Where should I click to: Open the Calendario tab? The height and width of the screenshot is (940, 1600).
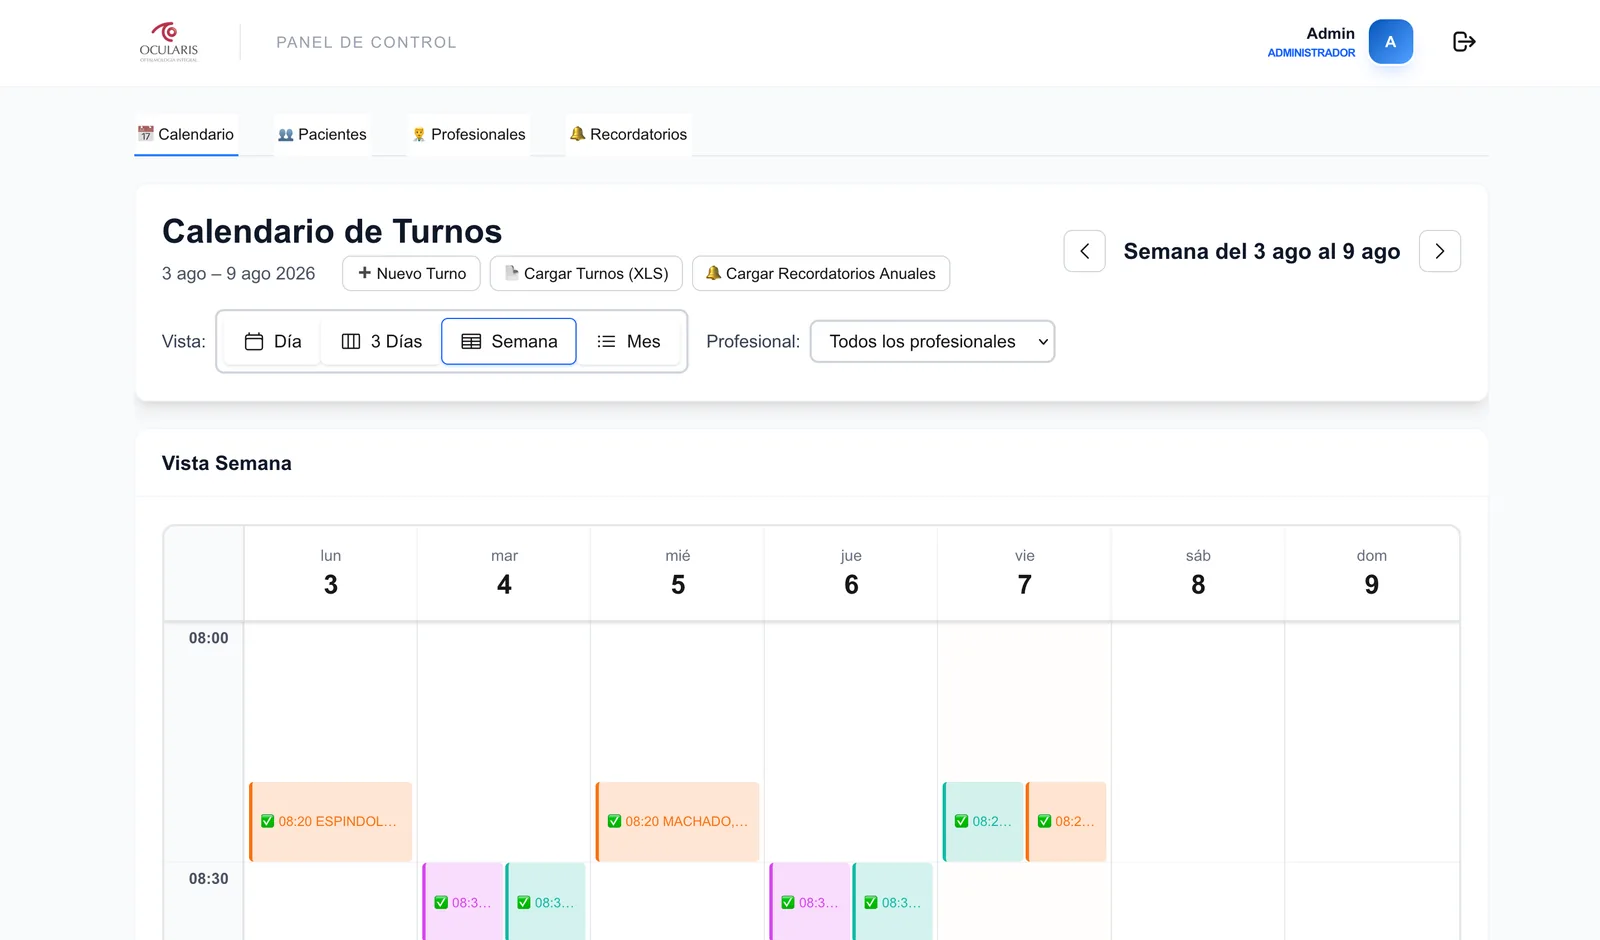186,134
